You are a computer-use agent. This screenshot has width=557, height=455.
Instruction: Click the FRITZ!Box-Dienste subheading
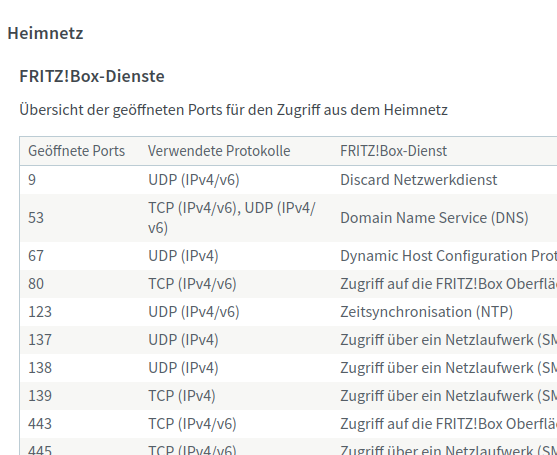[x=92, y=76]
